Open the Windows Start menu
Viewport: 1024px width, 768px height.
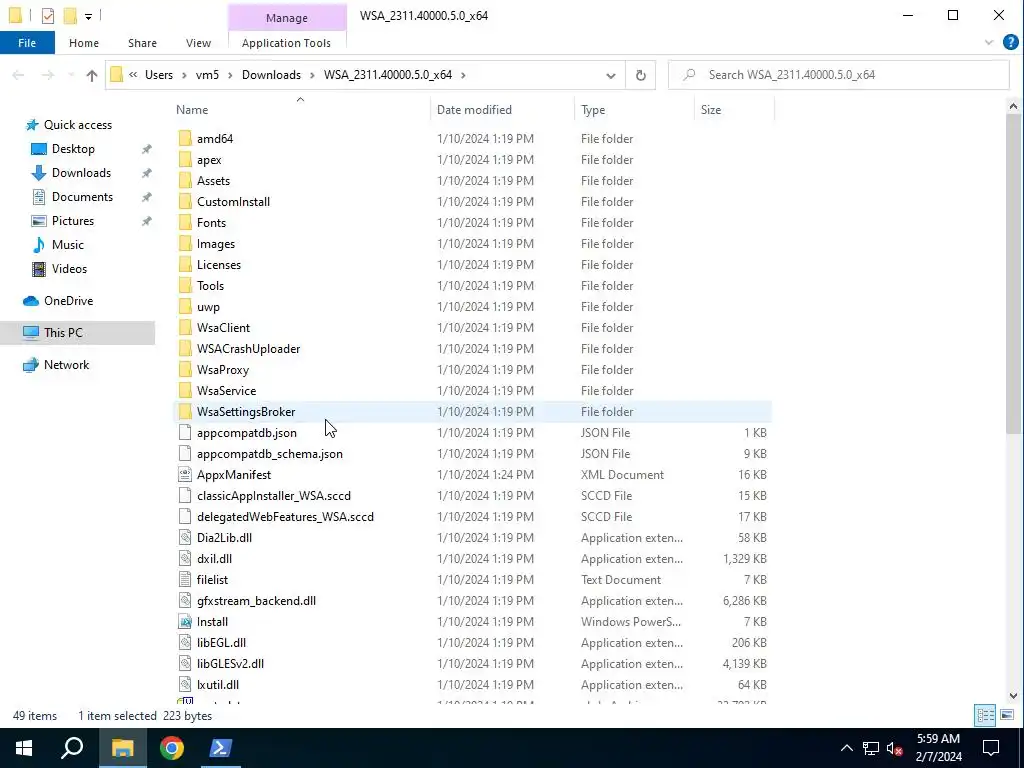24,748
